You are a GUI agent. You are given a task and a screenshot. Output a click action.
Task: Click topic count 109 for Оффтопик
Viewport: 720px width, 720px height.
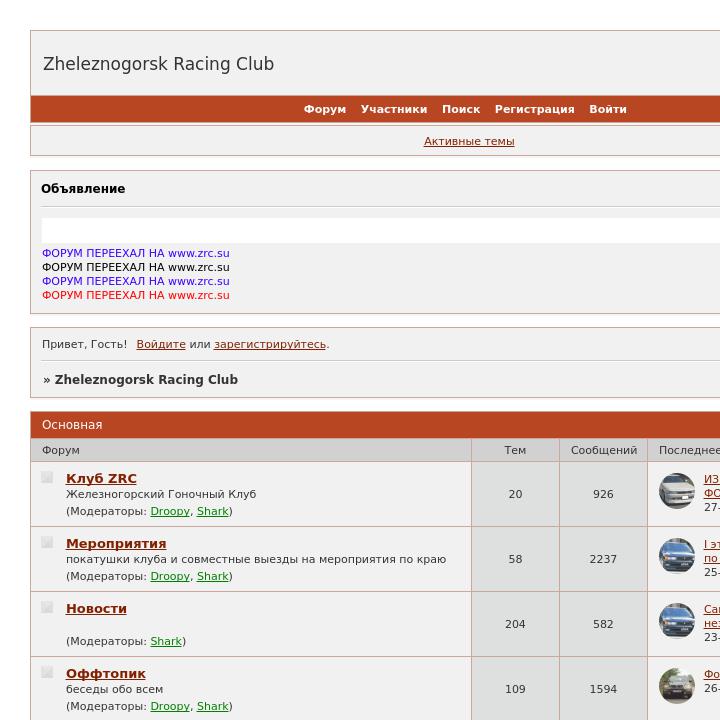515,689
